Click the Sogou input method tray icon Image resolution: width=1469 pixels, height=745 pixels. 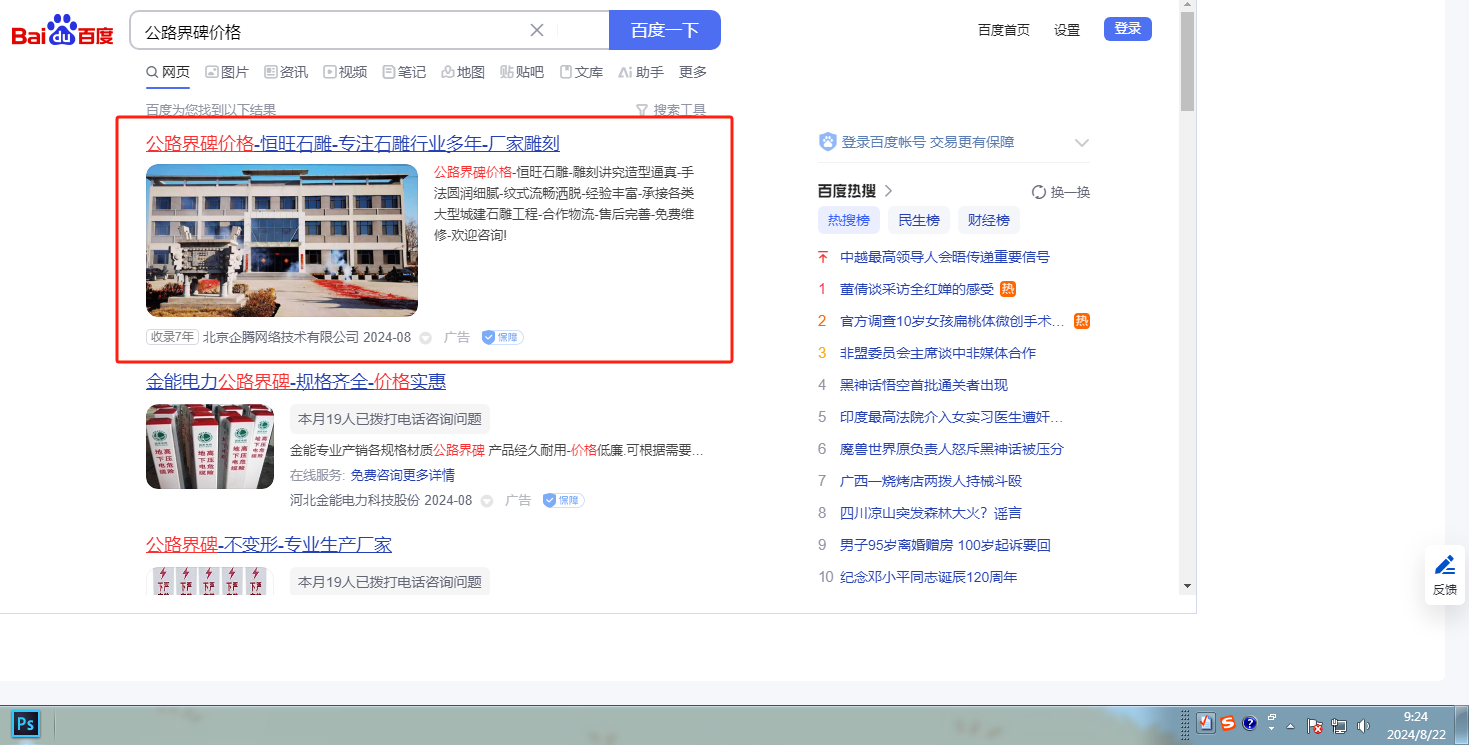(1228, 723)
